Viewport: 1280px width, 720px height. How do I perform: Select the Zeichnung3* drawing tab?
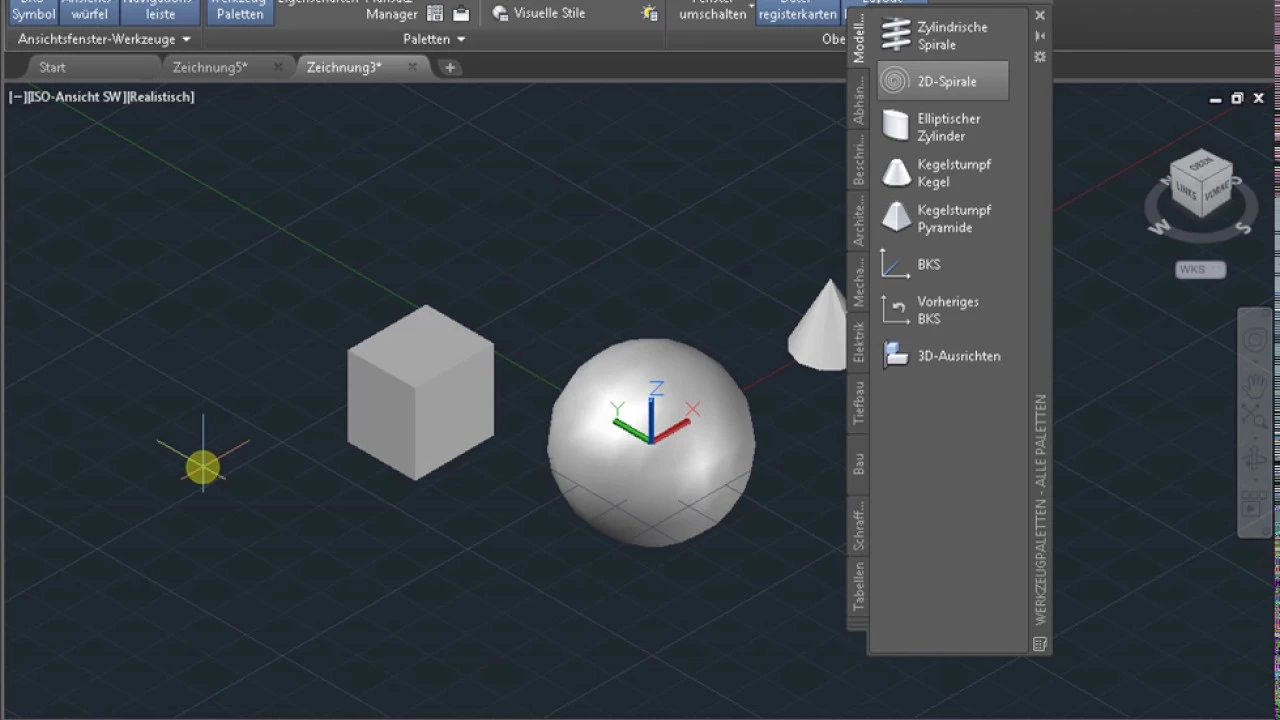pos(344,67)
